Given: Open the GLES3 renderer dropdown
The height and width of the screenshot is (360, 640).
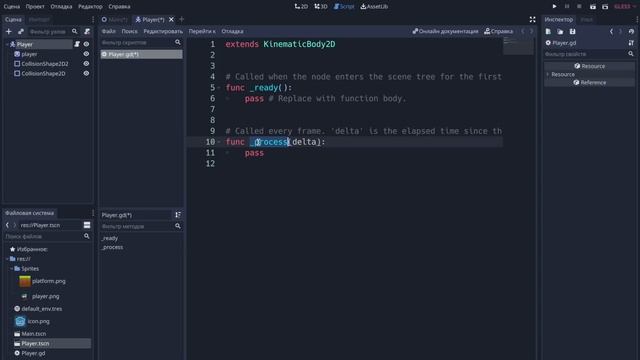Looking at the screenshot, I should pyautogui.click(x=625, y=7).
